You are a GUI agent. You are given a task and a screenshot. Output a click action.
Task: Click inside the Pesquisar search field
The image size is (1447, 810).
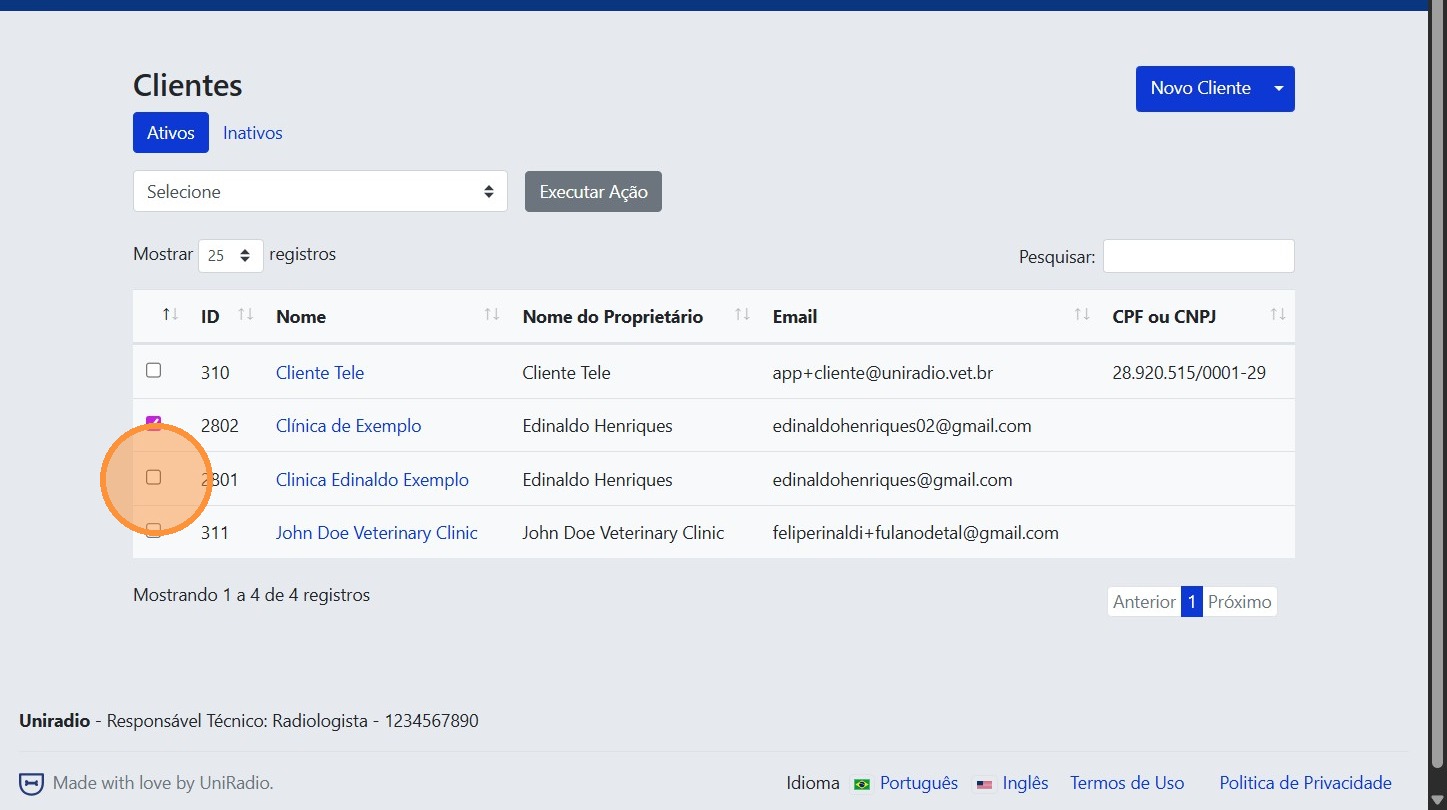click(1197, 256)
